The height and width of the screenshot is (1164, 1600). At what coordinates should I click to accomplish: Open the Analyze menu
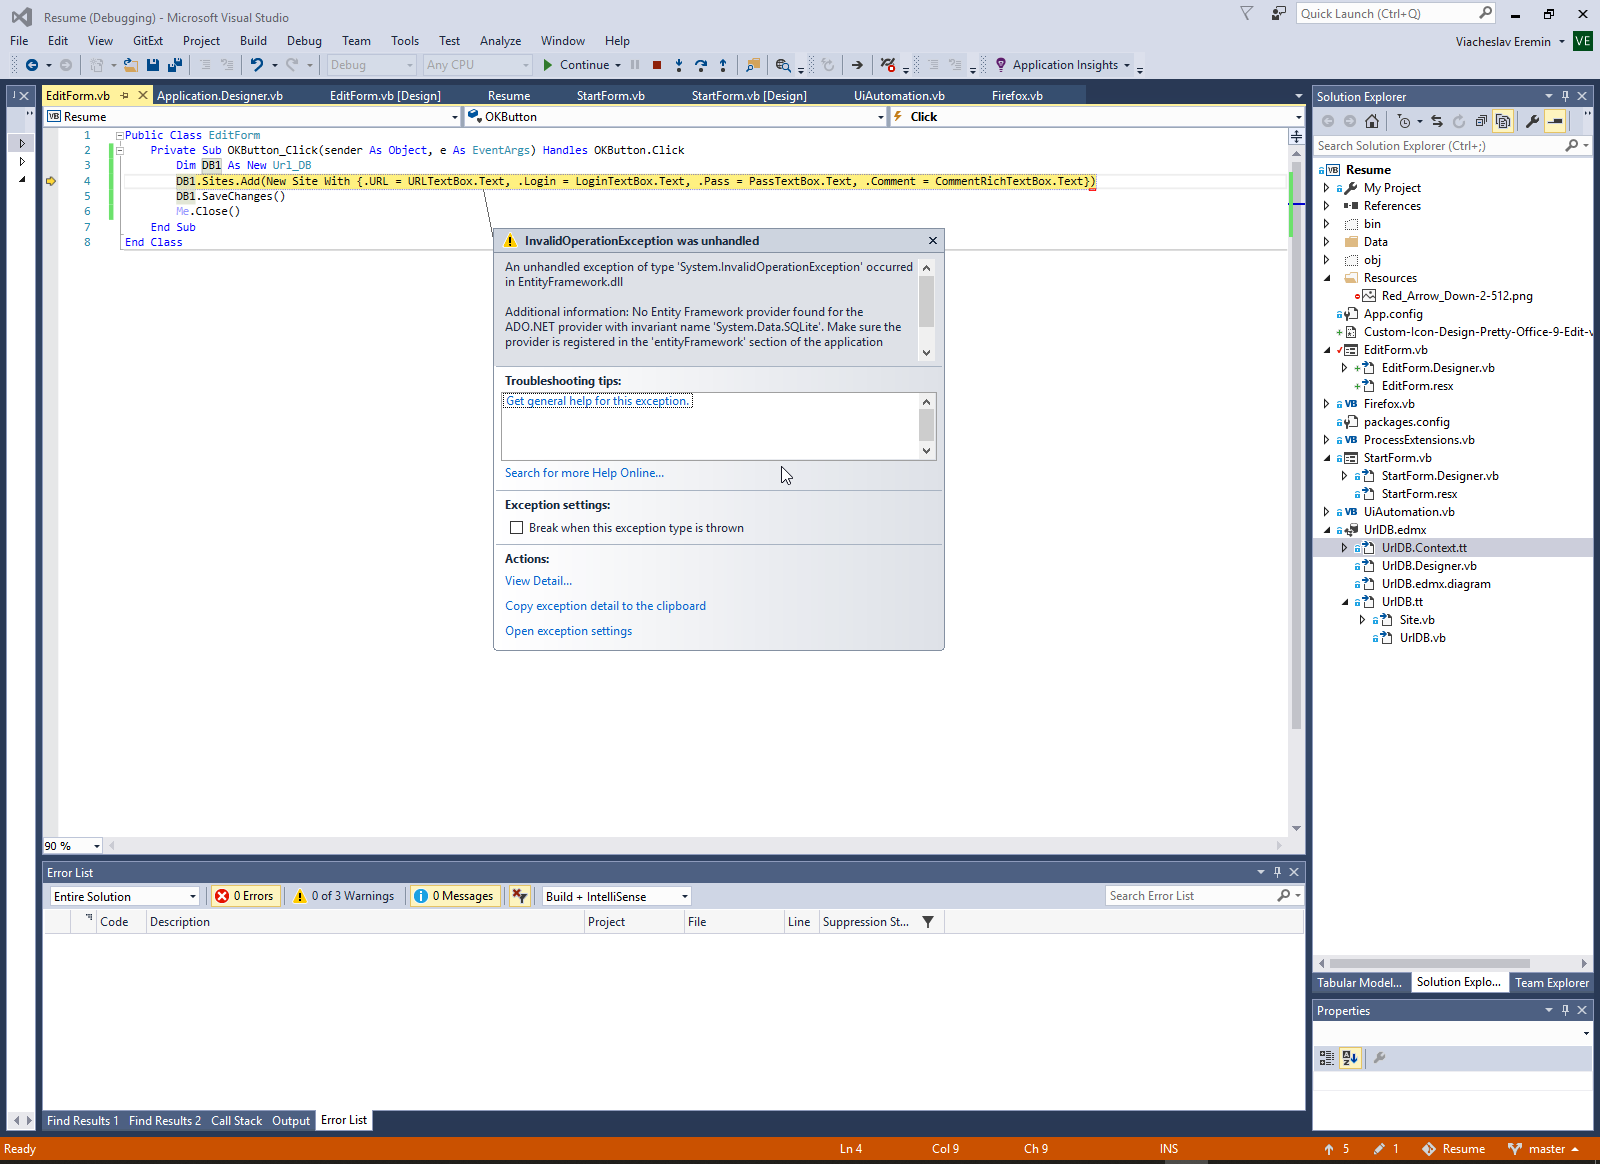(x=500, y=41)
